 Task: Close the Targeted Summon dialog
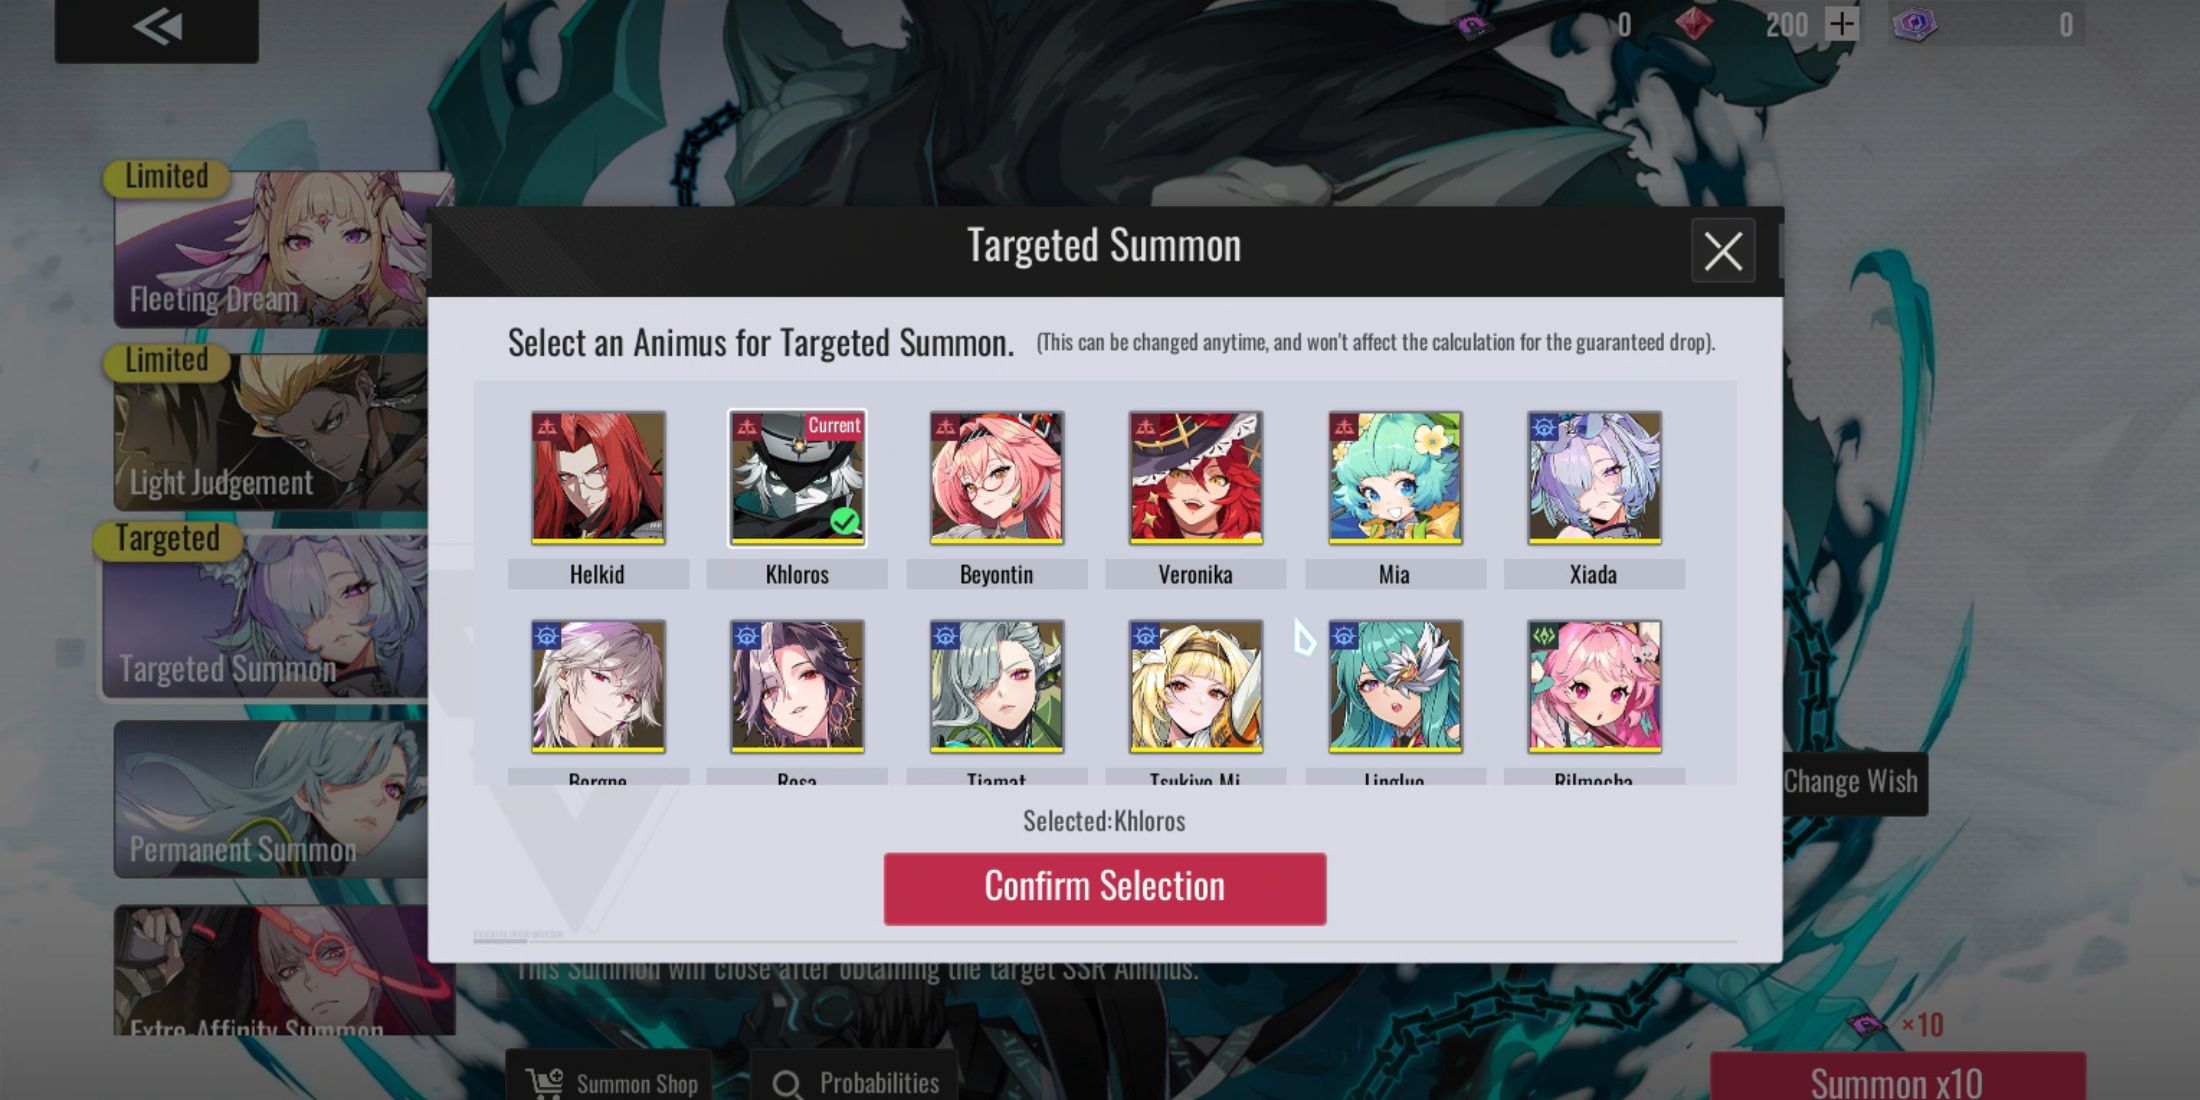tap(1723, 250)
